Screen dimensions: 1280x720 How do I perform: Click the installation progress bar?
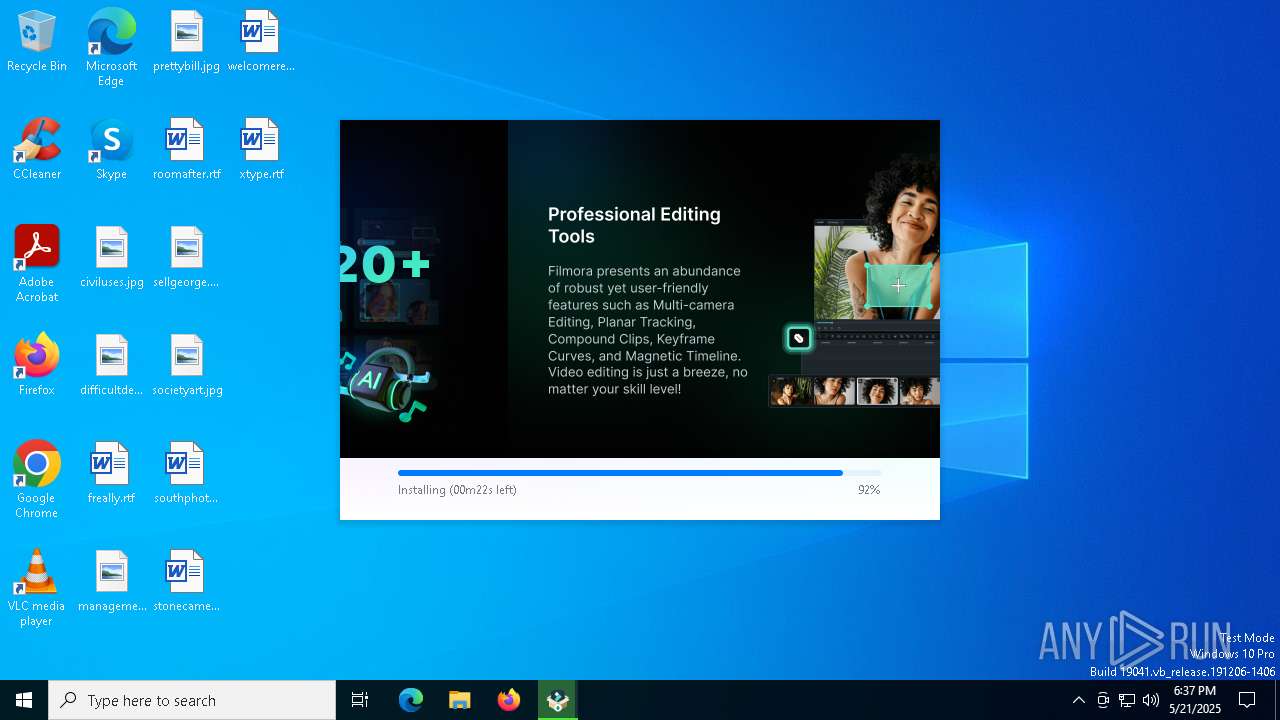tap(640, 473)
